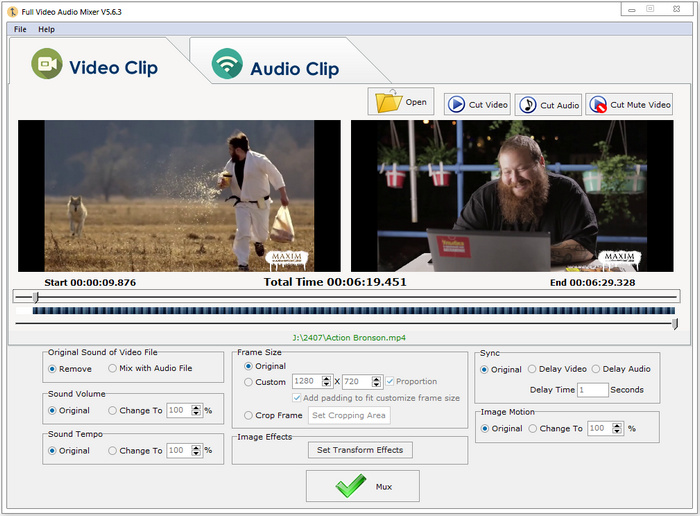
Task: Click the green checkmark Mux icon
Action: click(350, 485)
